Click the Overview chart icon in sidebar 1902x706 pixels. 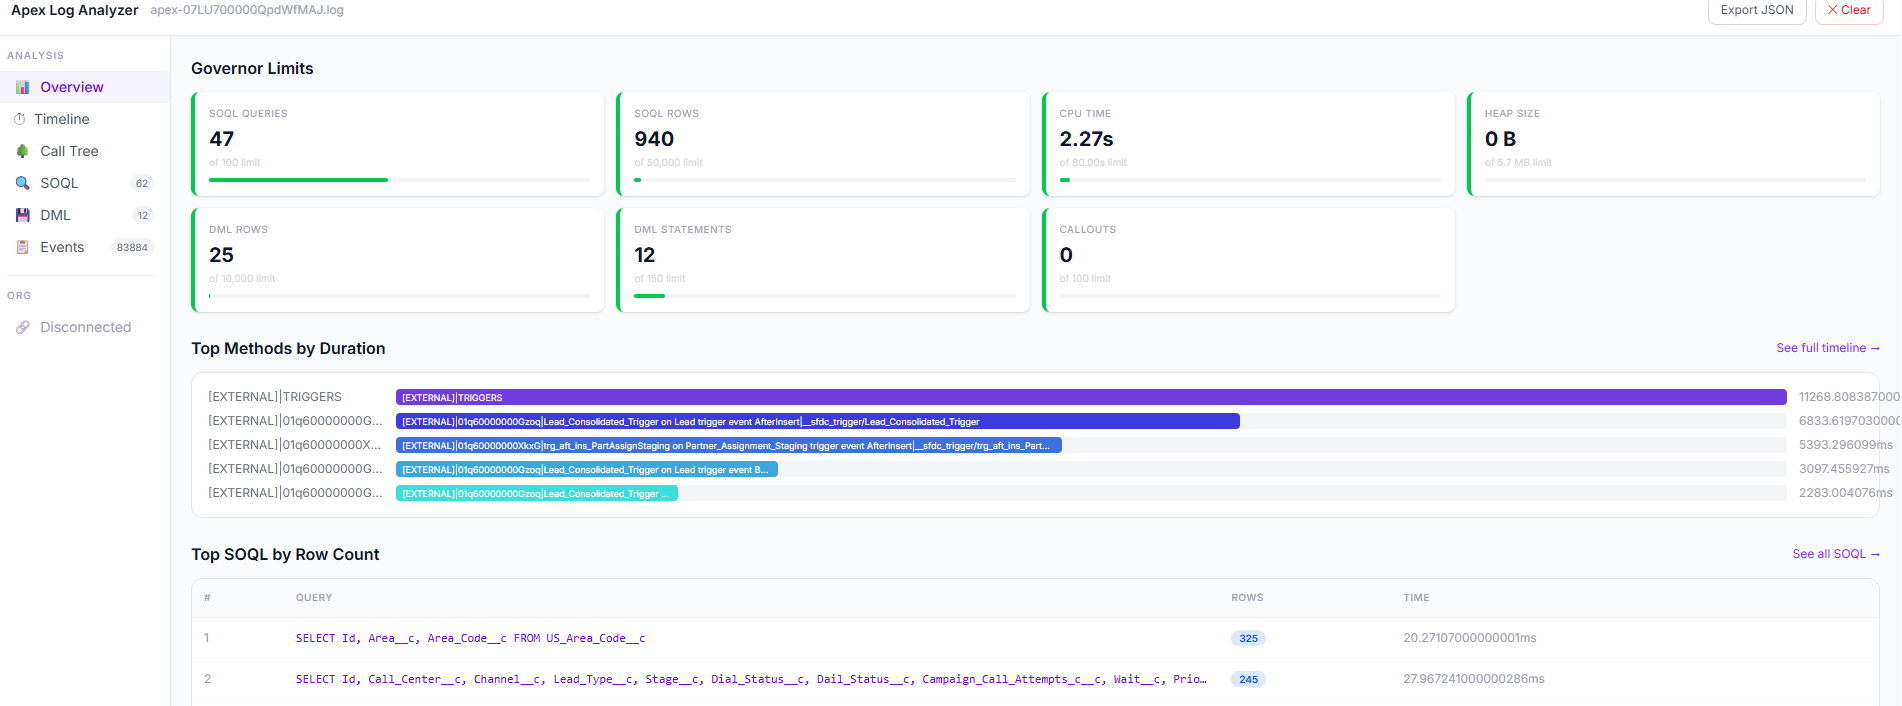click(22, 87)
